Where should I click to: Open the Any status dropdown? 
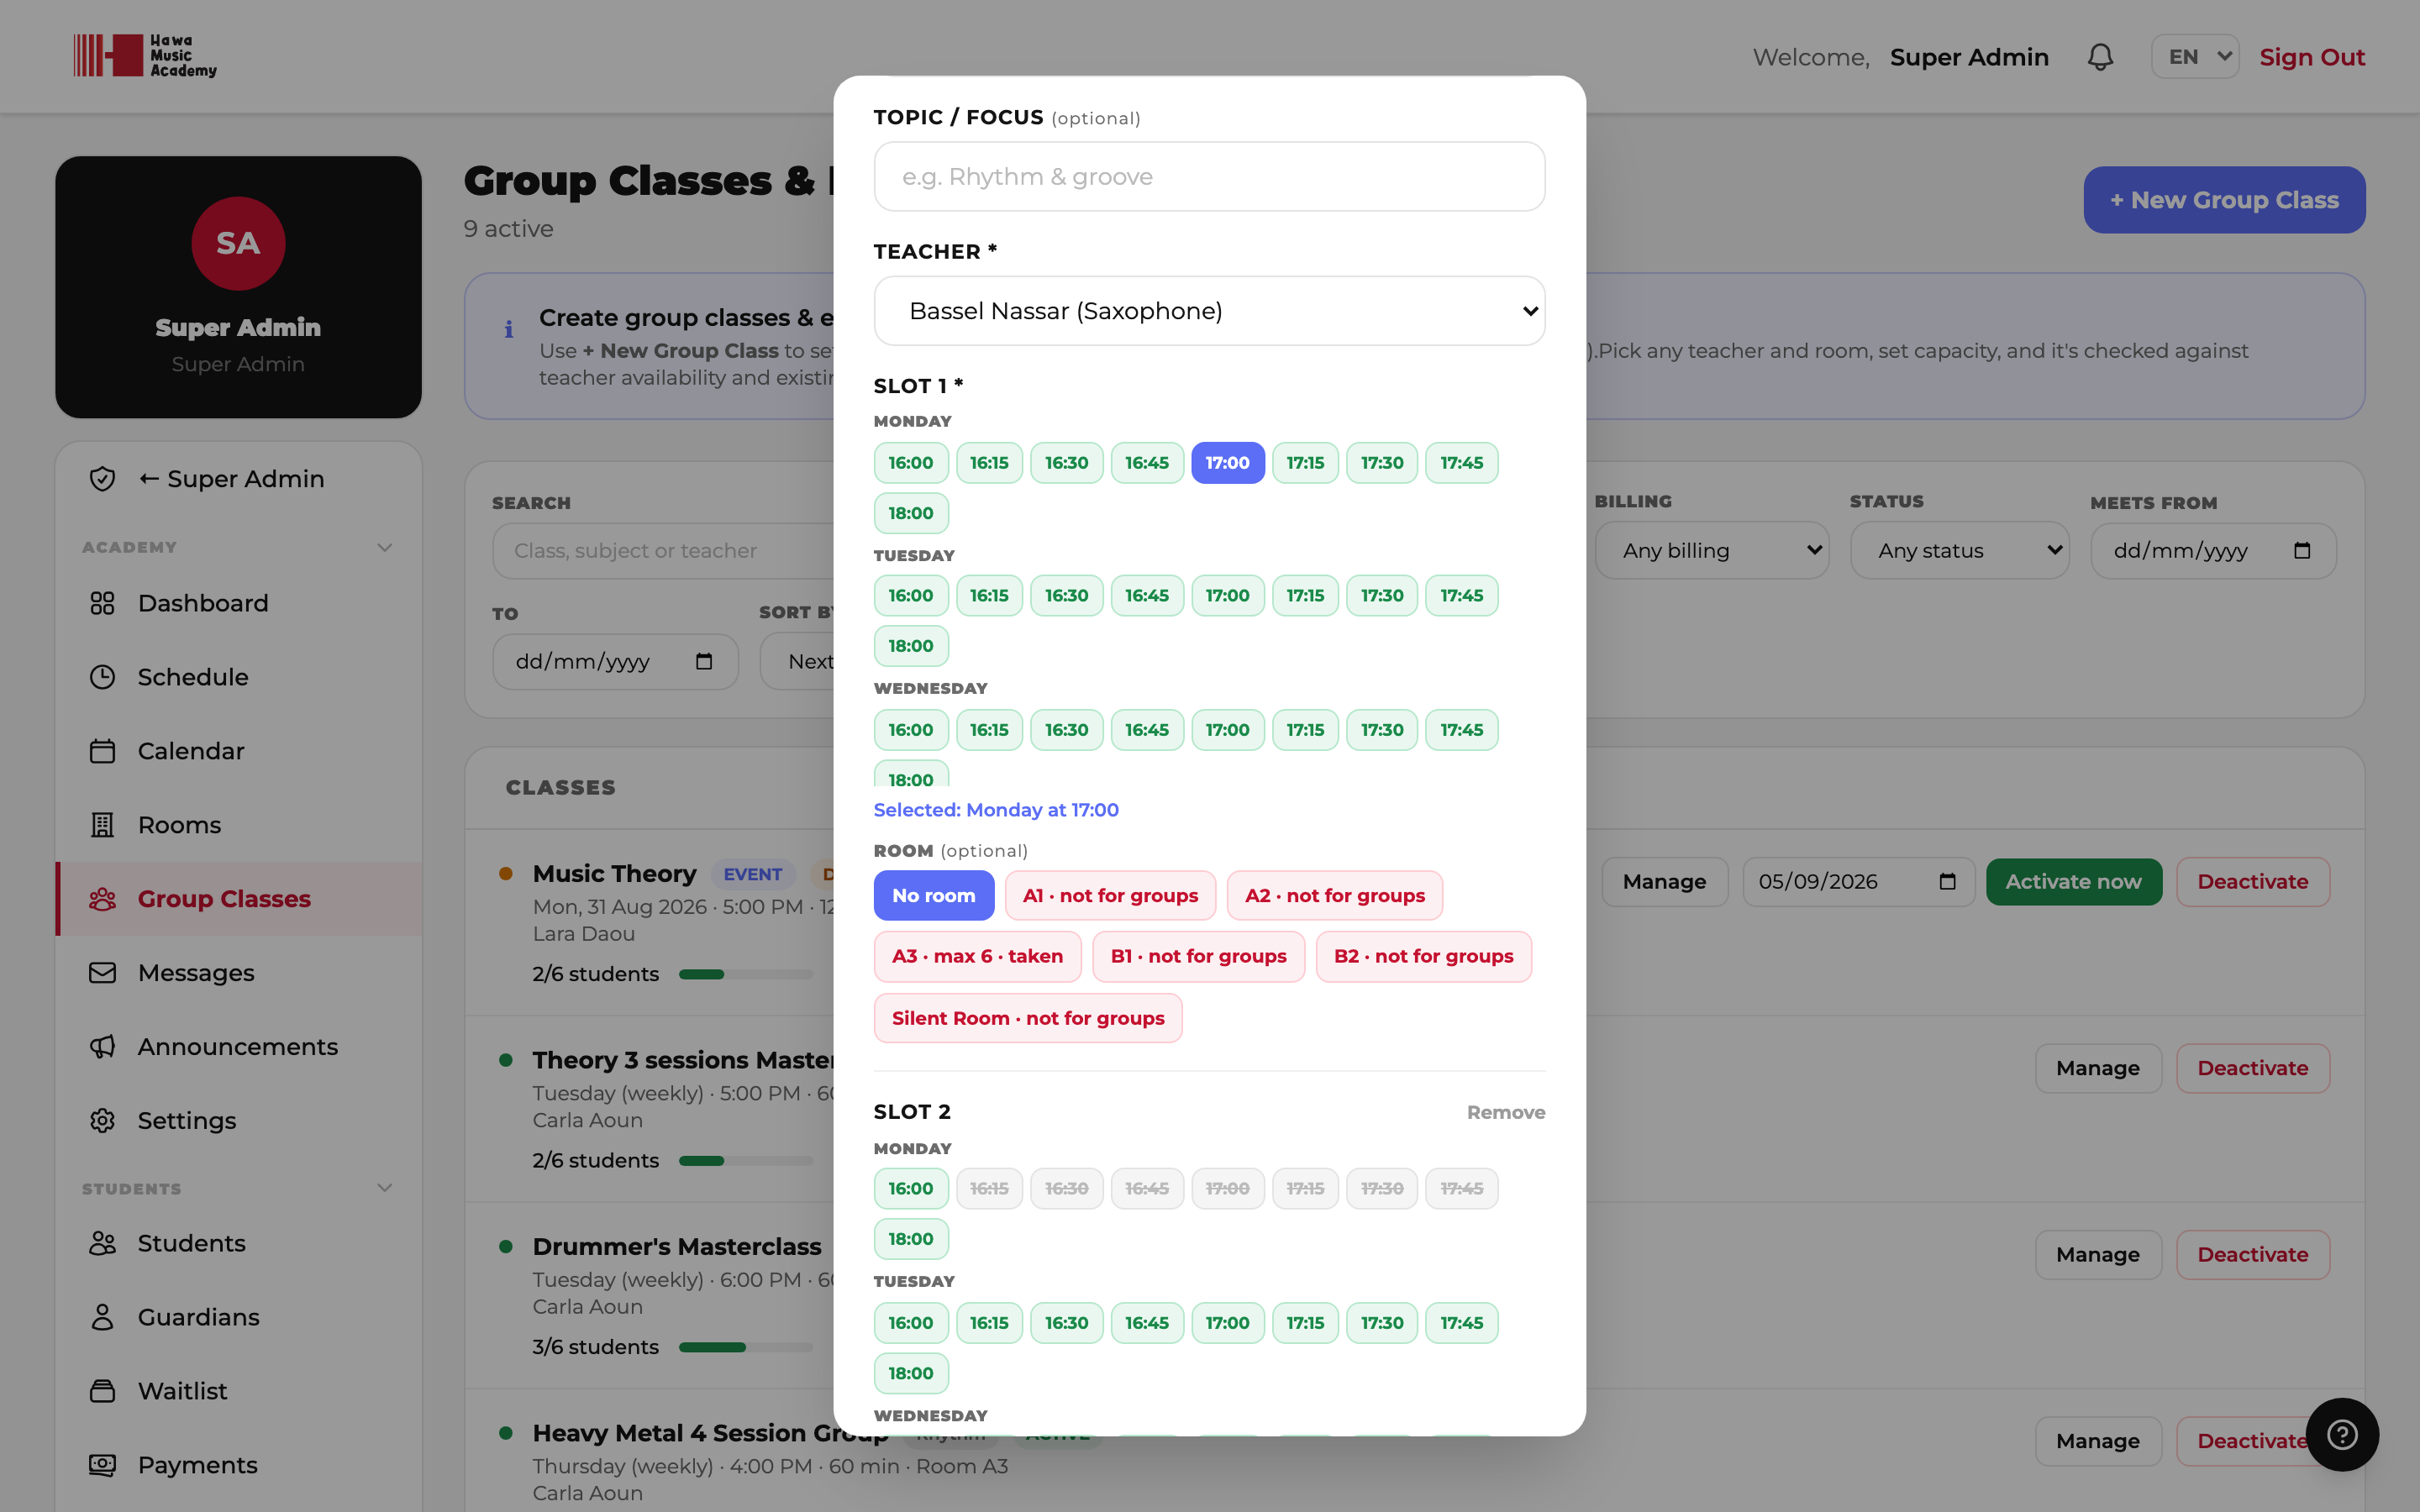tap(1959, 550)
